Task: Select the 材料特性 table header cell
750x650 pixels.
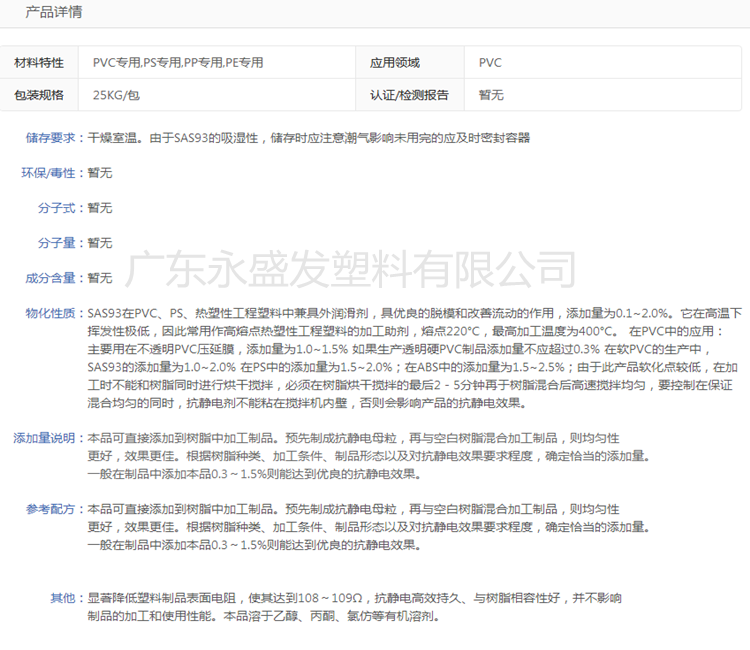Action: click(x=39, y=62)
